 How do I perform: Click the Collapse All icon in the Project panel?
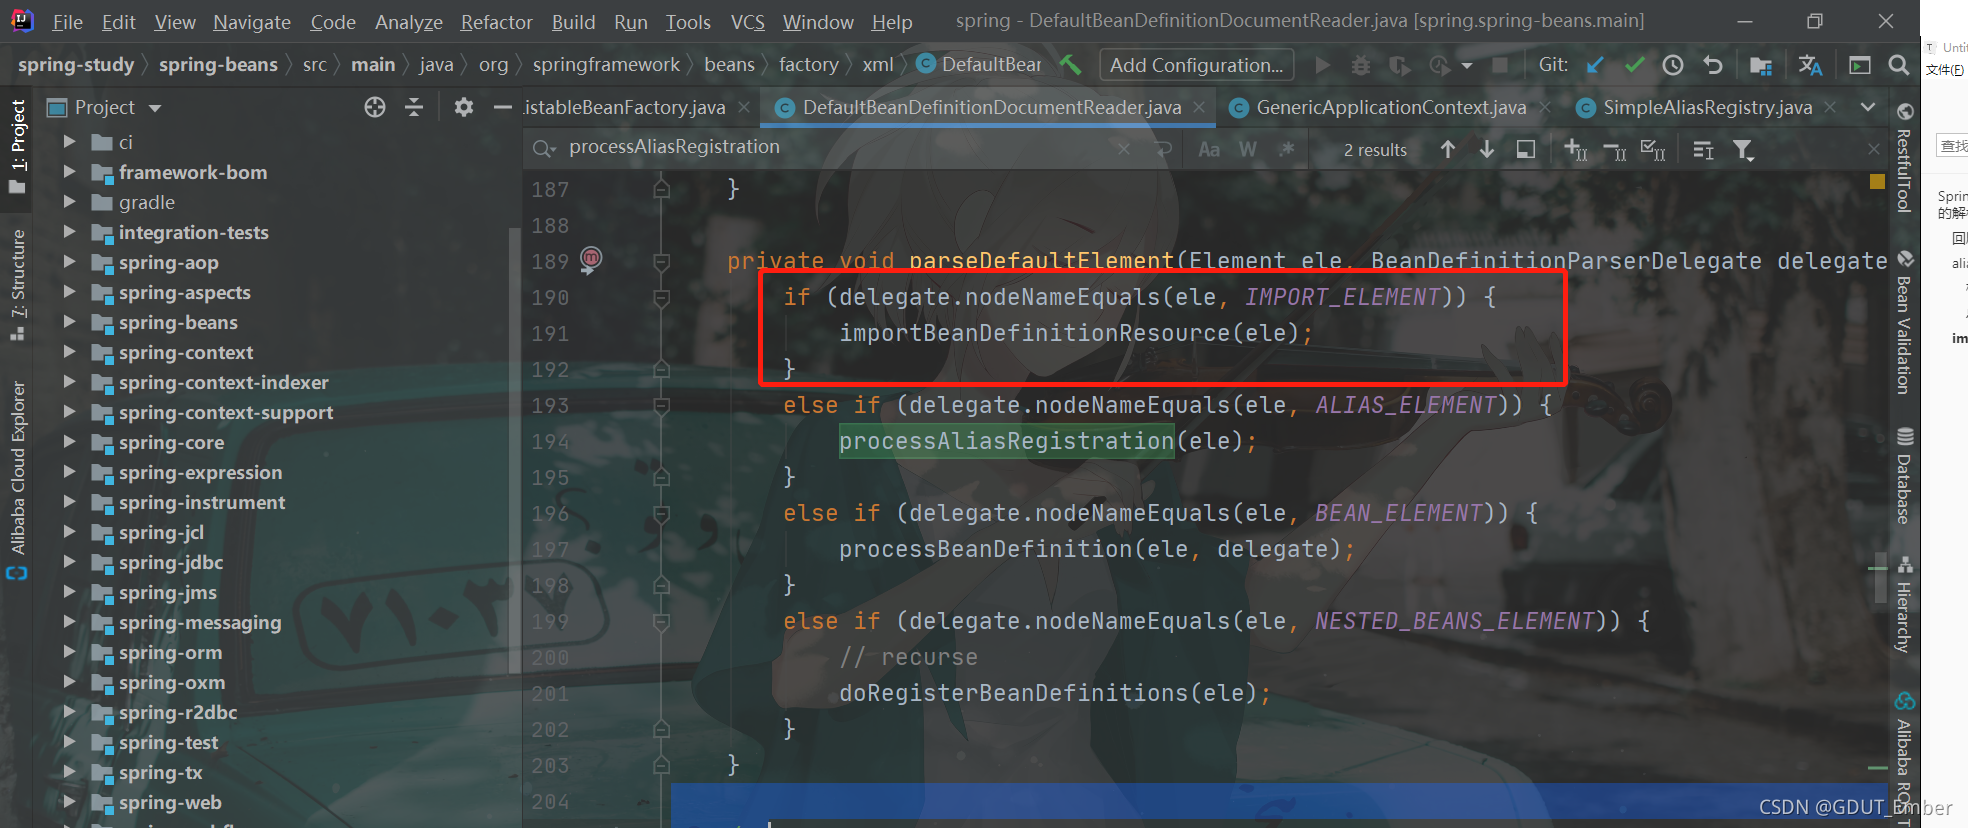414,107
